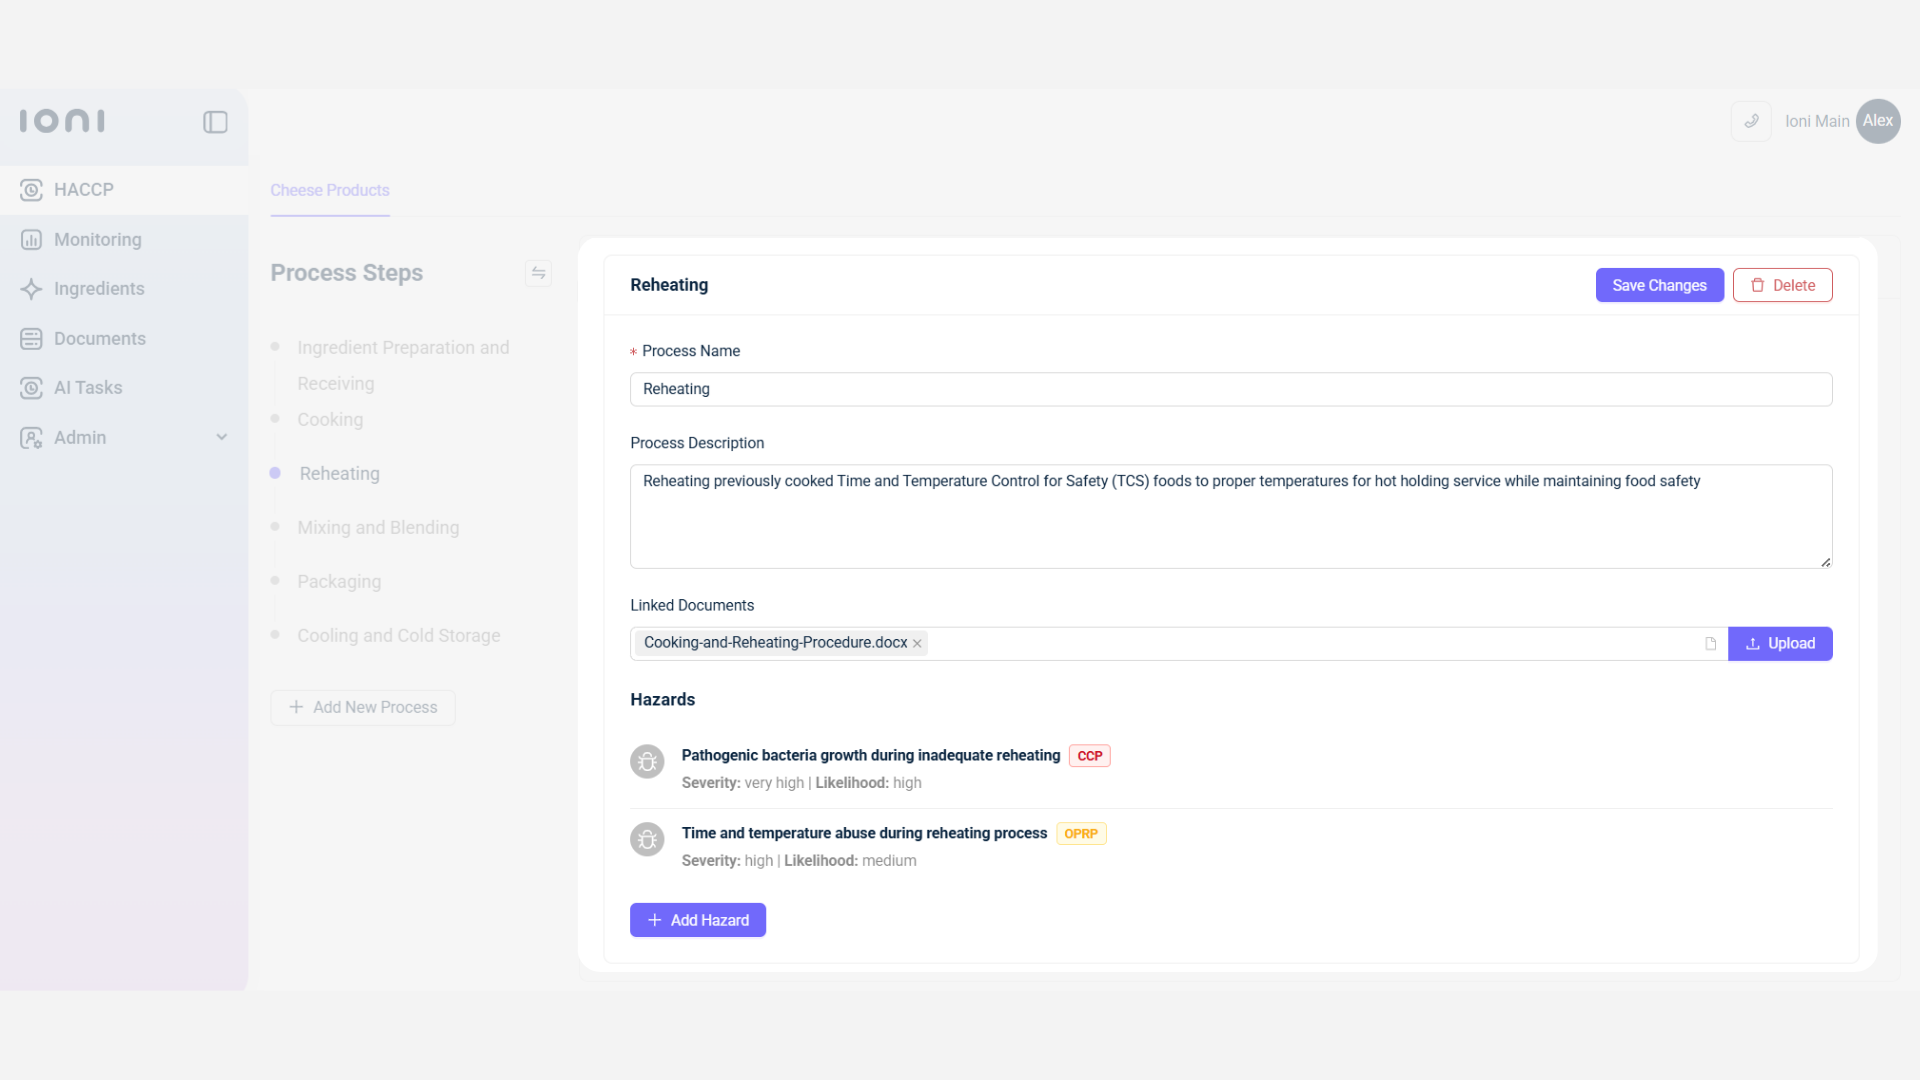The image size is (1920, 1080).
Task: Click the Add Hazard button
Action: tap(697, 920)
